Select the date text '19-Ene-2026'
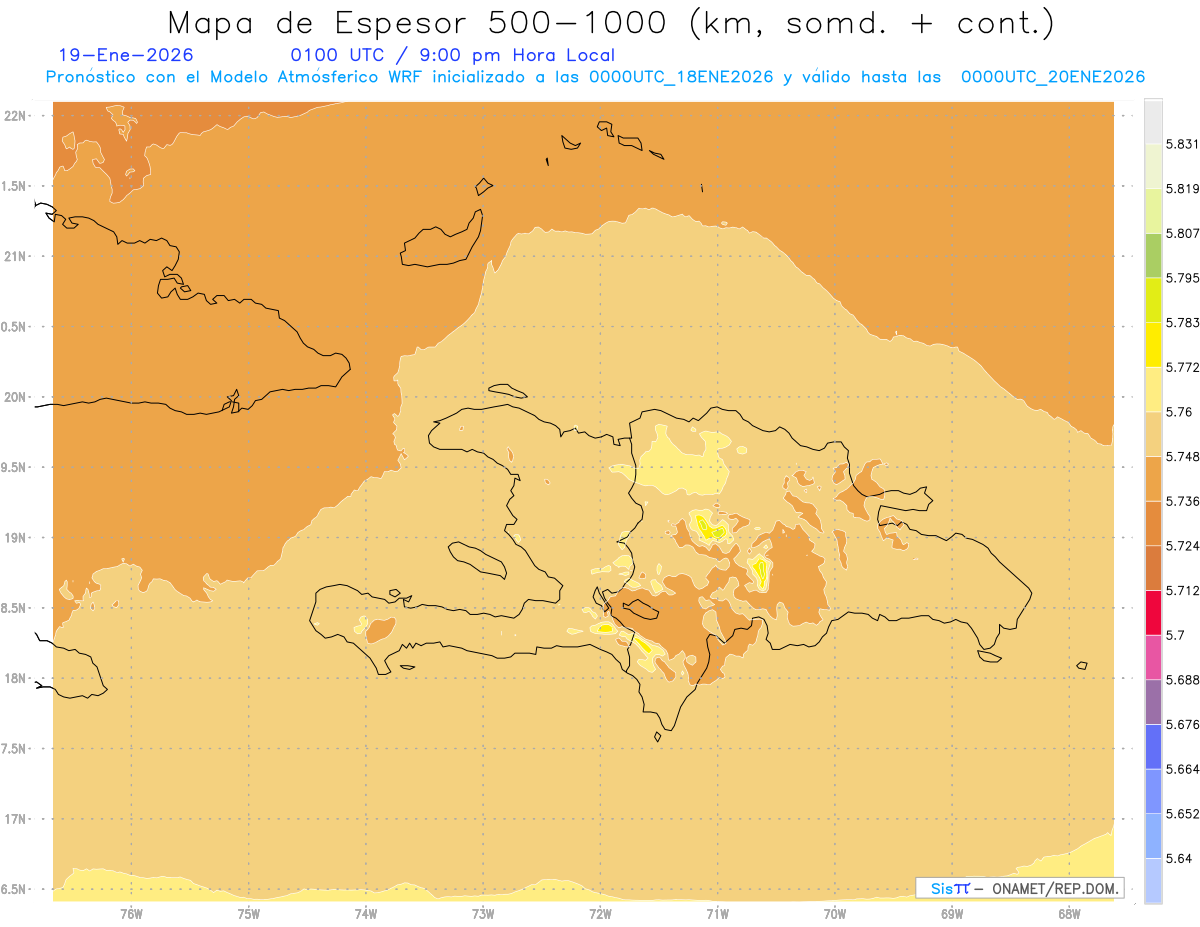 pyautogui.click(x=126, y=55)
